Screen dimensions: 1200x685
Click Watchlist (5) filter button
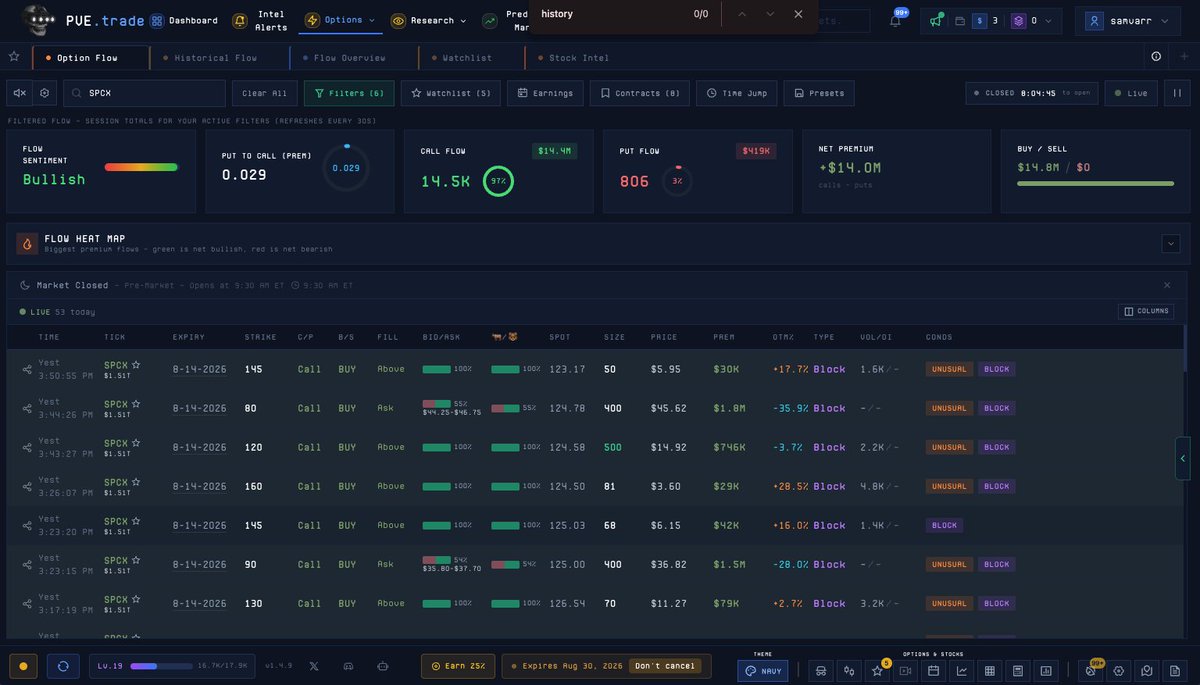(451, 93)
